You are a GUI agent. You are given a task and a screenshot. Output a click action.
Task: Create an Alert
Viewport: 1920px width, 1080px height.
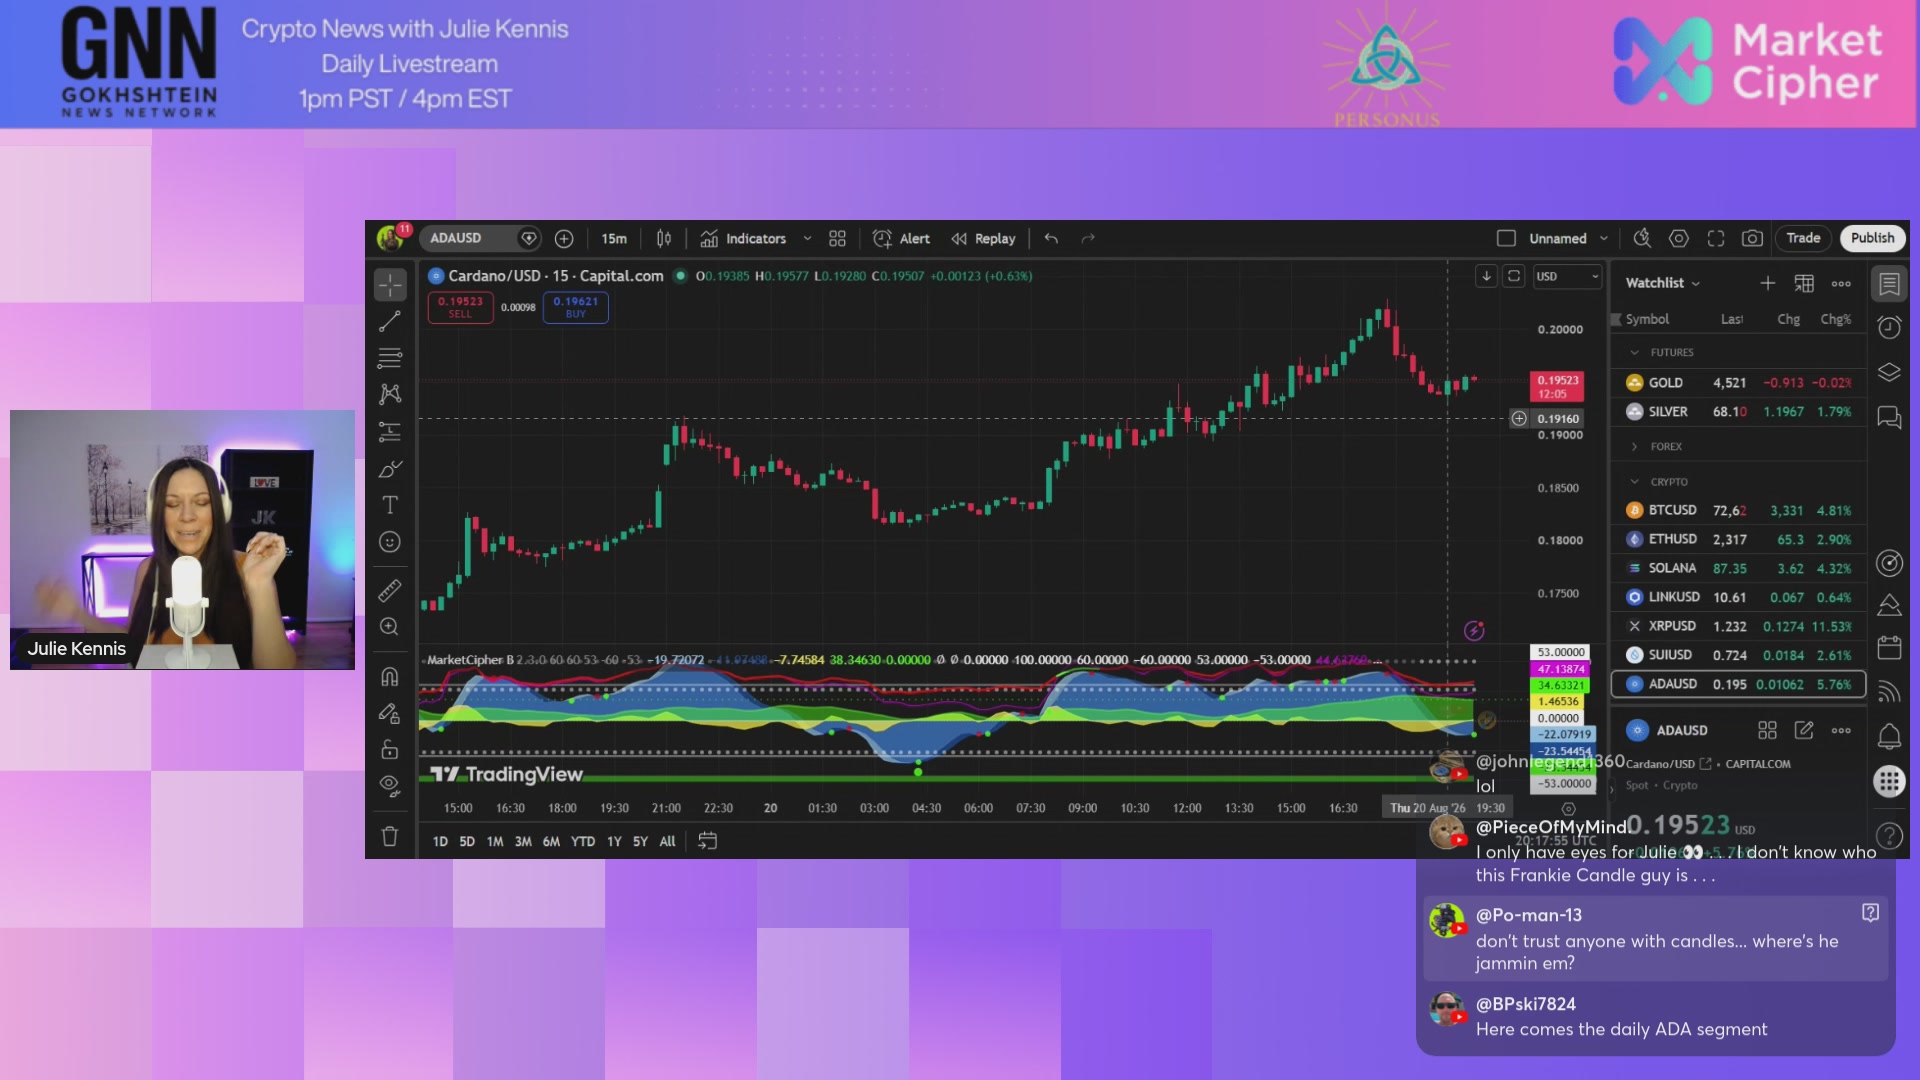pos(901,238)
